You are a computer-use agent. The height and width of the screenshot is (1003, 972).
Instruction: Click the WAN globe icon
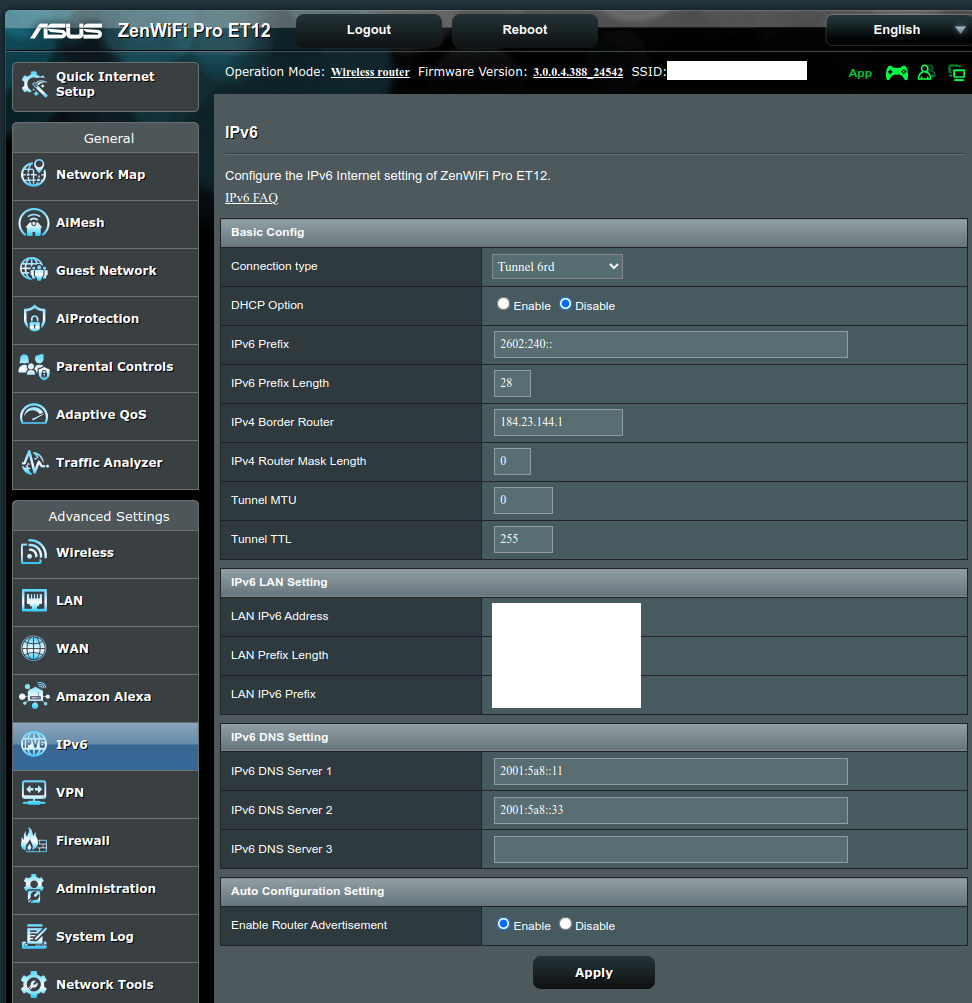(34, 648)
